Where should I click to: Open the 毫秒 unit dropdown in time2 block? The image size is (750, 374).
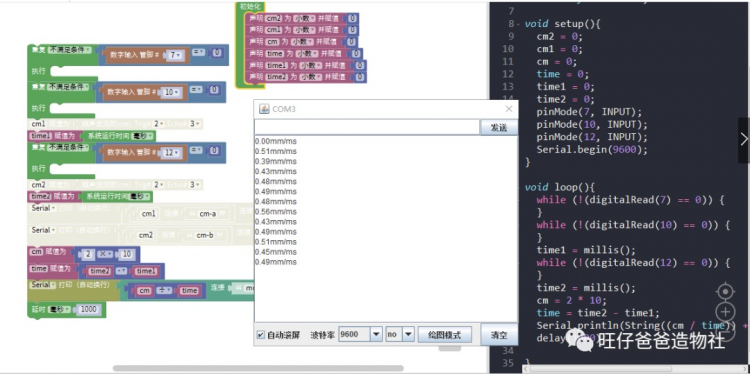click(x=140, y=197)
